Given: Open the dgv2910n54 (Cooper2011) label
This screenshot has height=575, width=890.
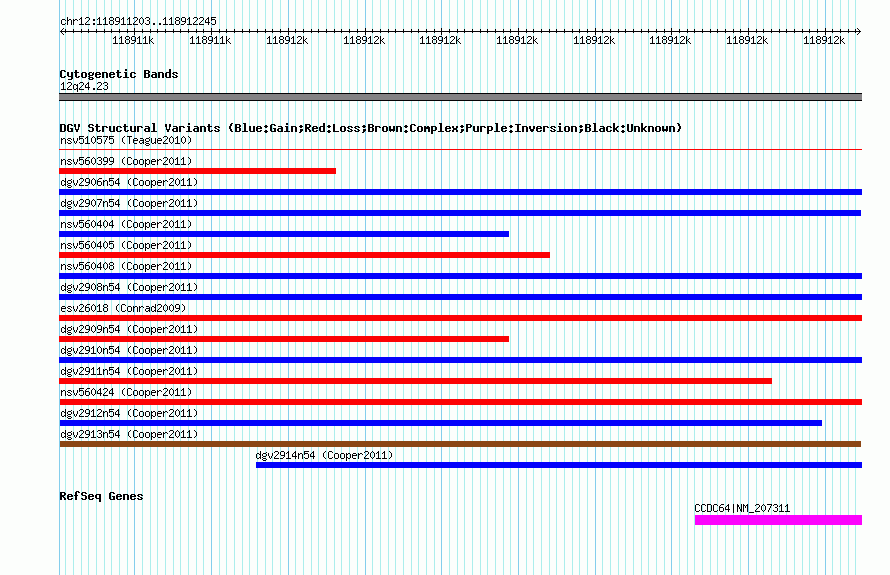Looking at the screenshot, I should pos(129,350).
